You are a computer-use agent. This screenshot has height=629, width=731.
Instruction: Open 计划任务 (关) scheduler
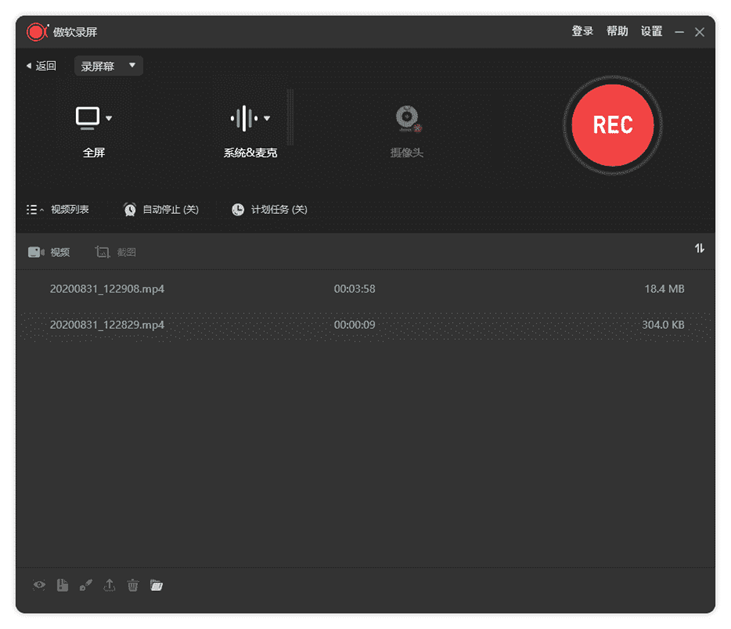[x=269, y=209]
